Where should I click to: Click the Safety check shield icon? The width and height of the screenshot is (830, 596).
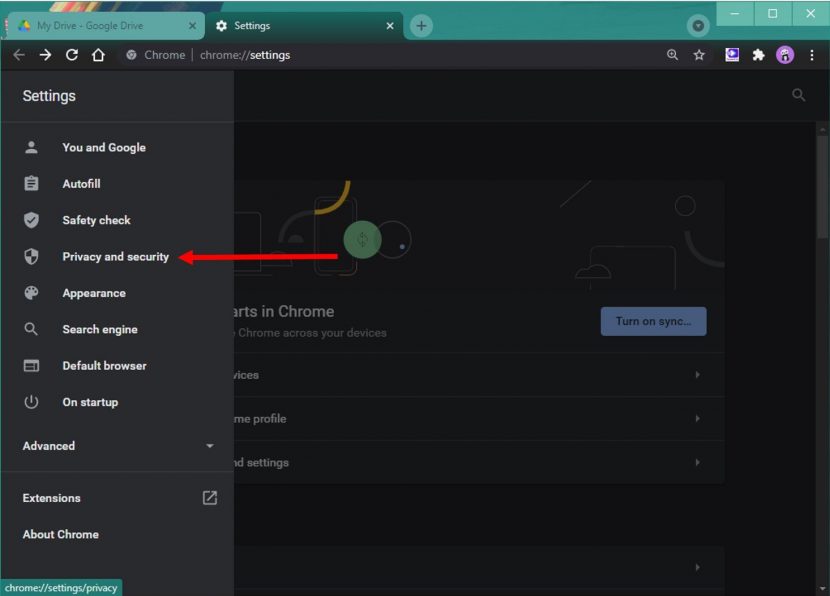point(31,220)
